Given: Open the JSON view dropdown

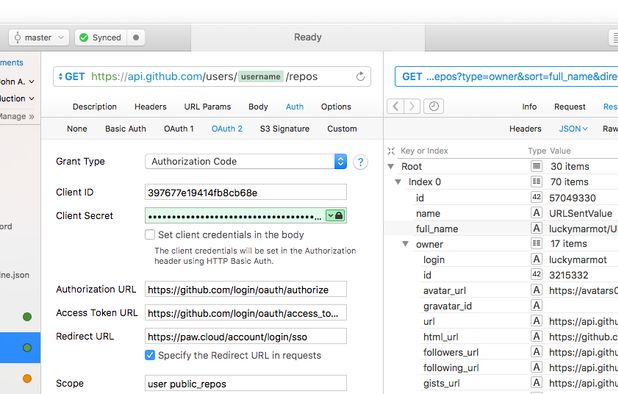Looking at the screenshot, I should coord(573,129).
